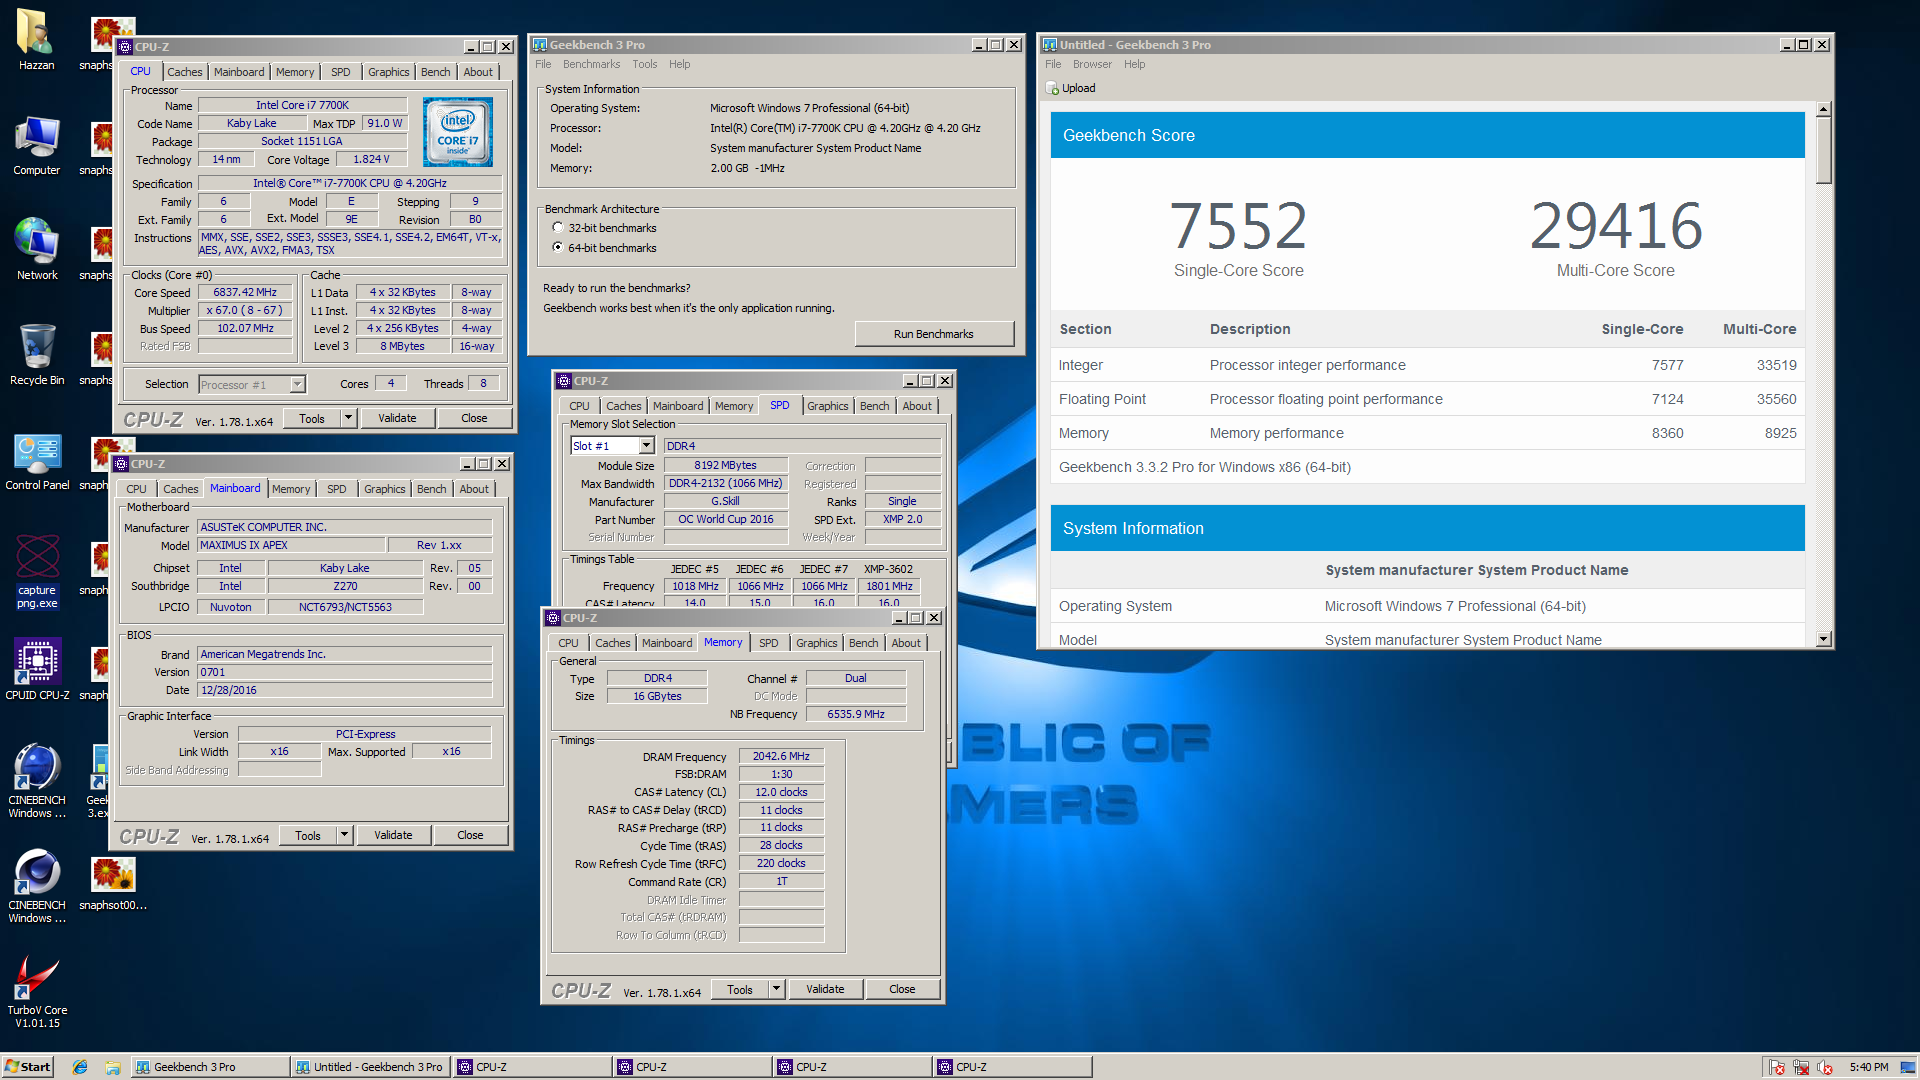Viewport: 1920px width, 1080px height.
Task: Launch capture png.exe desktop icon
Action: point(37,572)
